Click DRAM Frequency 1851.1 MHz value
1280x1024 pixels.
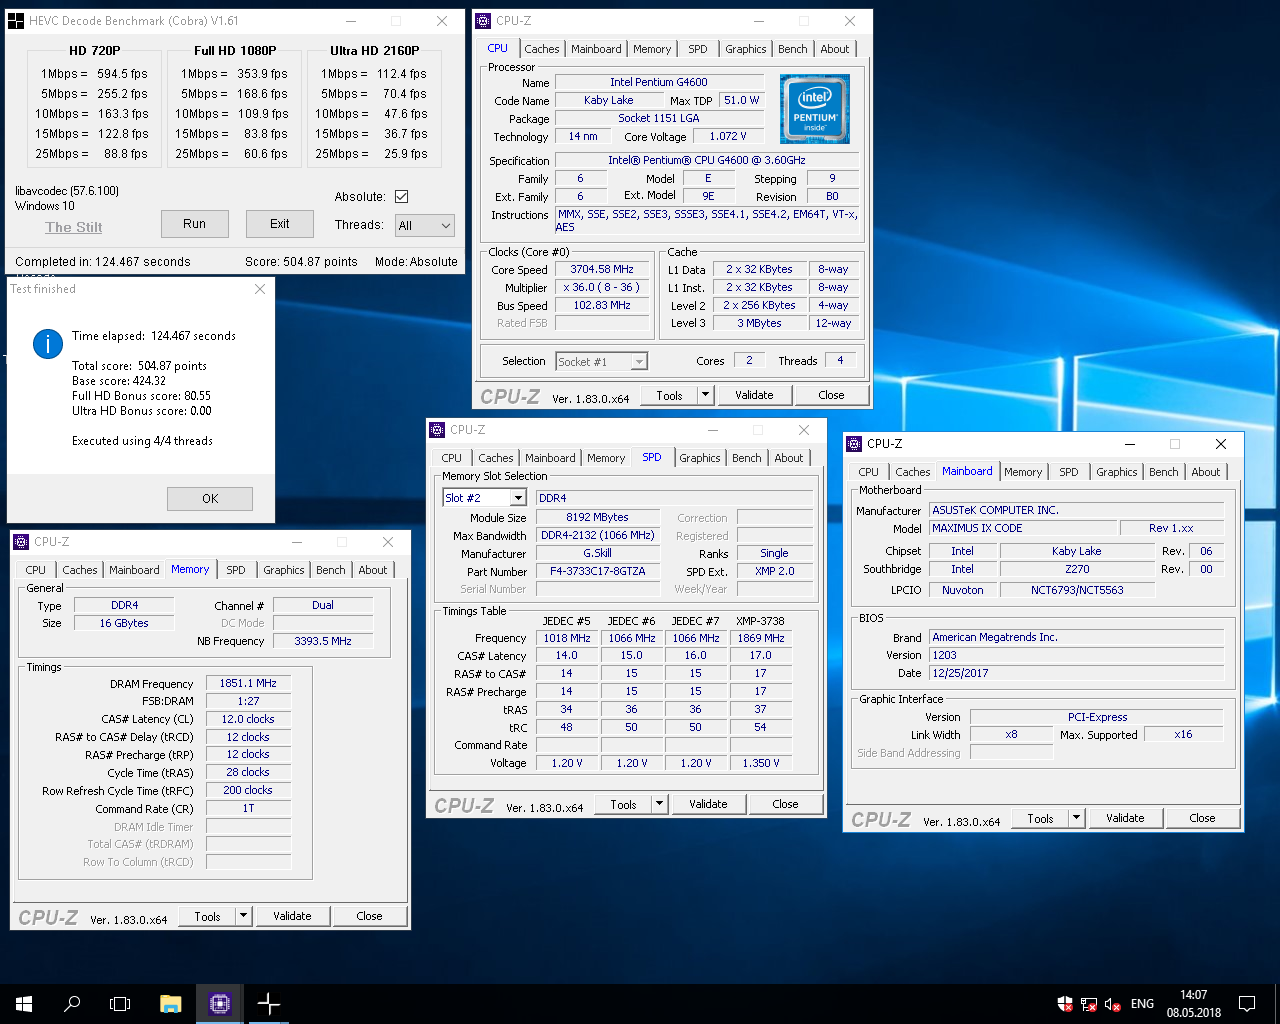pyautogui.click(x=248, y=683)
